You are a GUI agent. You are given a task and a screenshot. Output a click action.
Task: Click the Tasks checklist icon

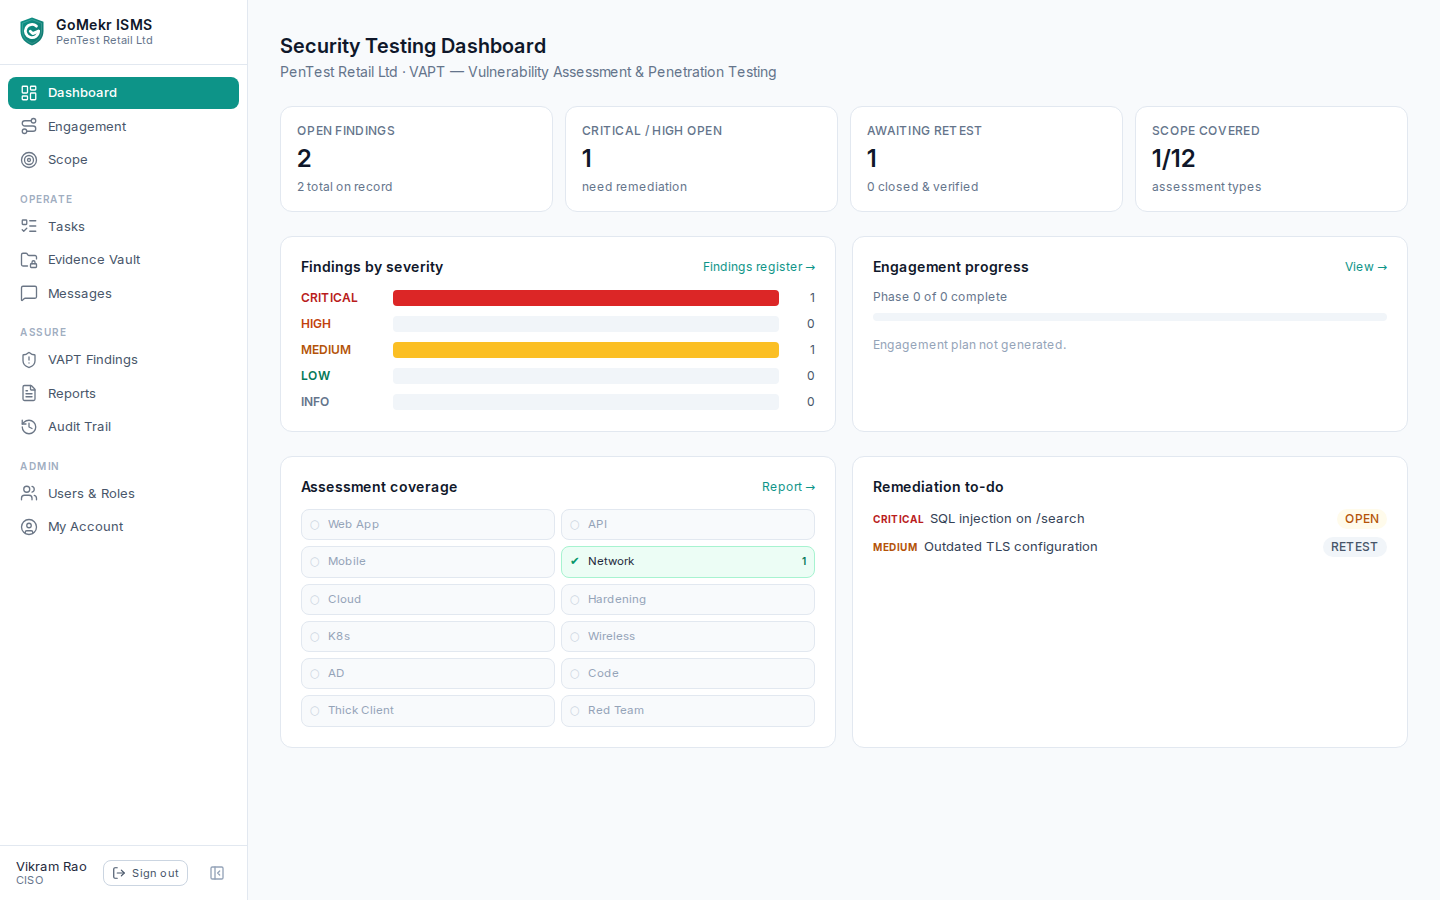click(x=29, y=226)
